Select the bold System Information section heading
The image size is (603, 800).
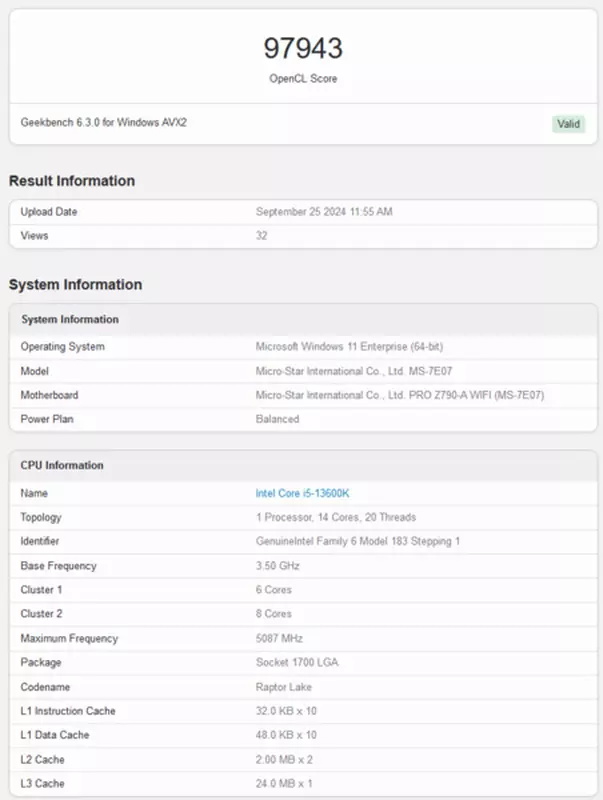point(76,285)
